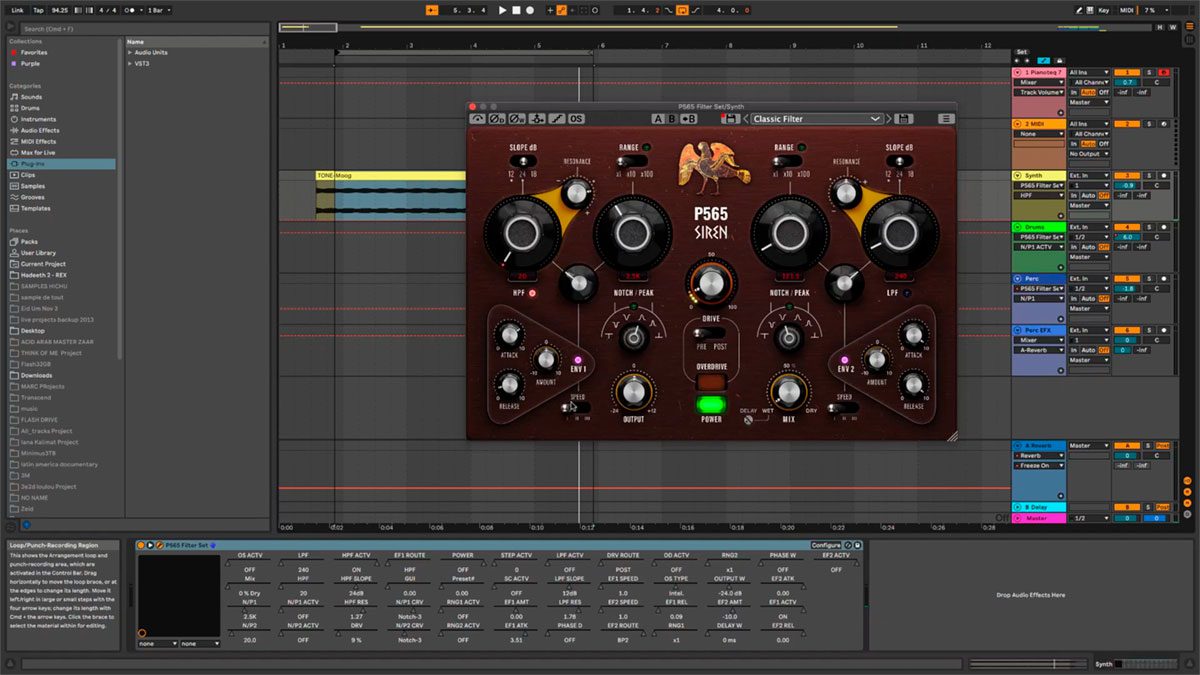
Task: Open the Drums category
Action: tap(31, 108)
